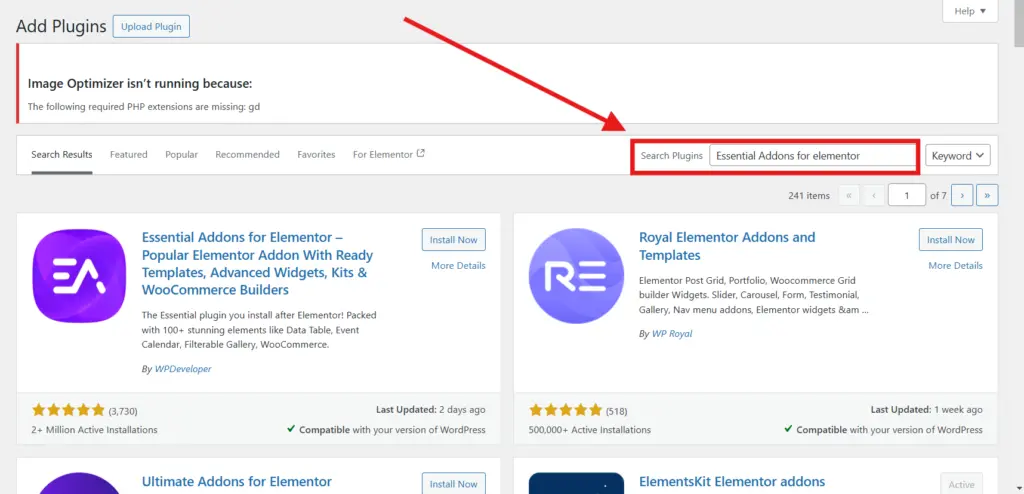Open the Featured plugins tab
This screenshot has width=1024, height=494.
tap(129, 155)
